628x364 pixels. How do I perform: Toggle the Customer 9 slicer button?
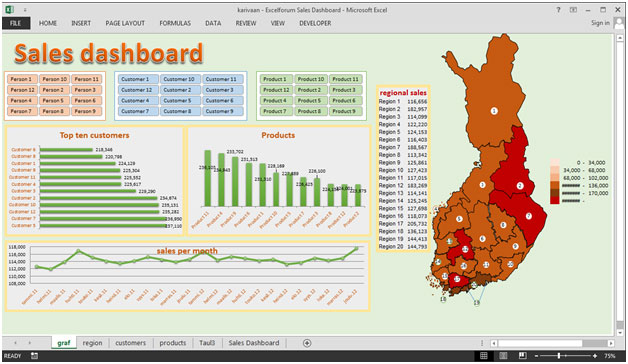click(x=223, y=111)
